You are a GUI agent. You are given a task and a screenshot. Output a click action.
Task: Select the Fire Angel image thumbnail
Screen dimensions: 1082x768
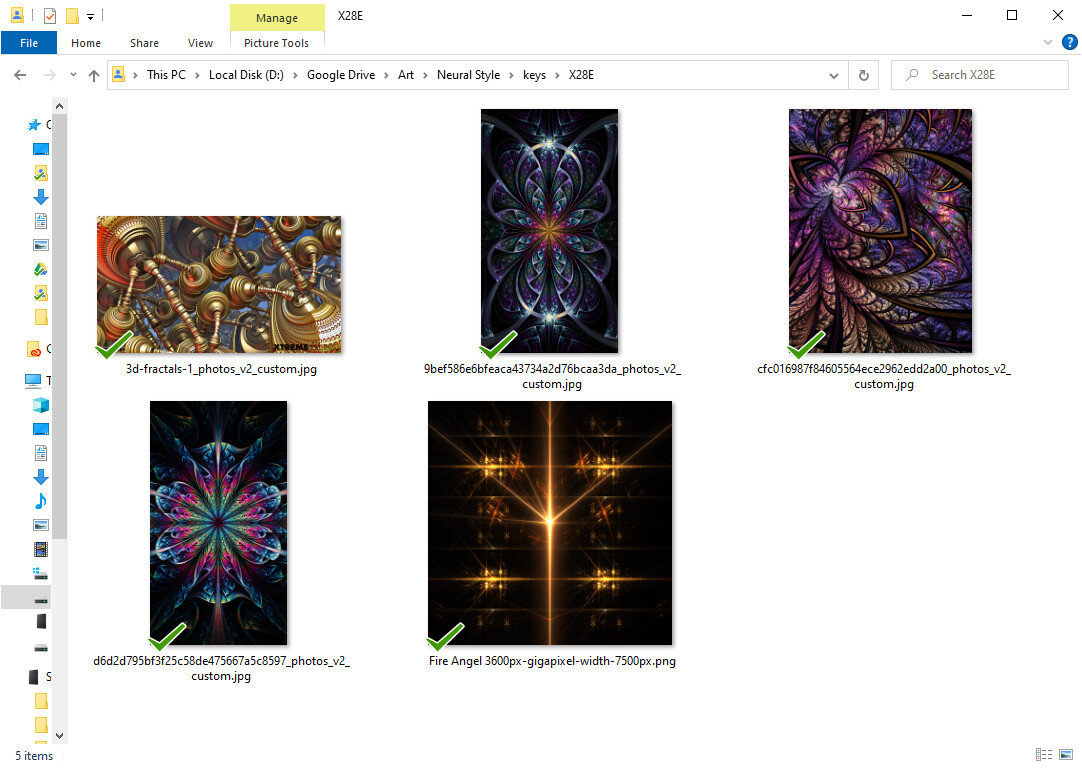click(x=550, y=523)
